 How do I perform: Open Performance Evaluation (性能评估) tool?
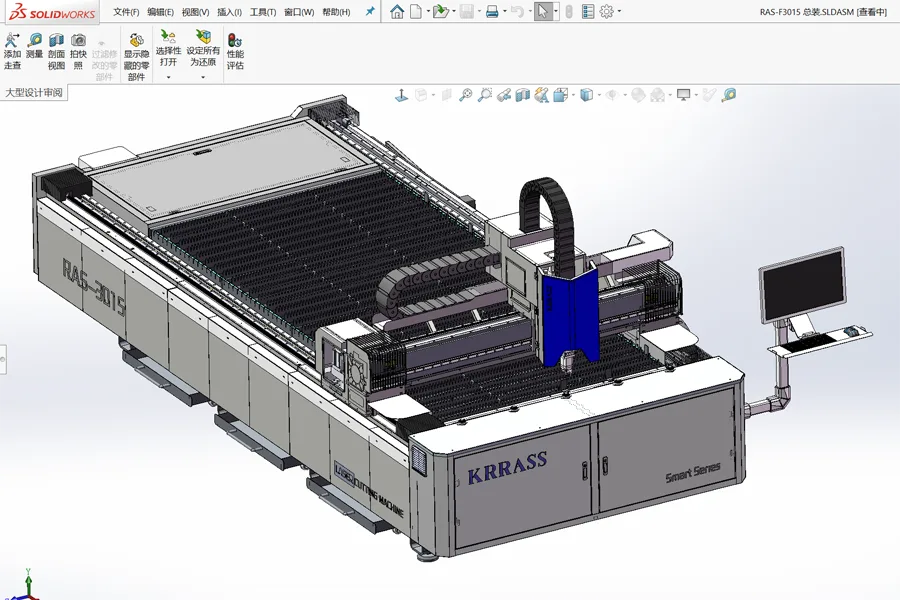pyautogui.click(x=235, y=52)
